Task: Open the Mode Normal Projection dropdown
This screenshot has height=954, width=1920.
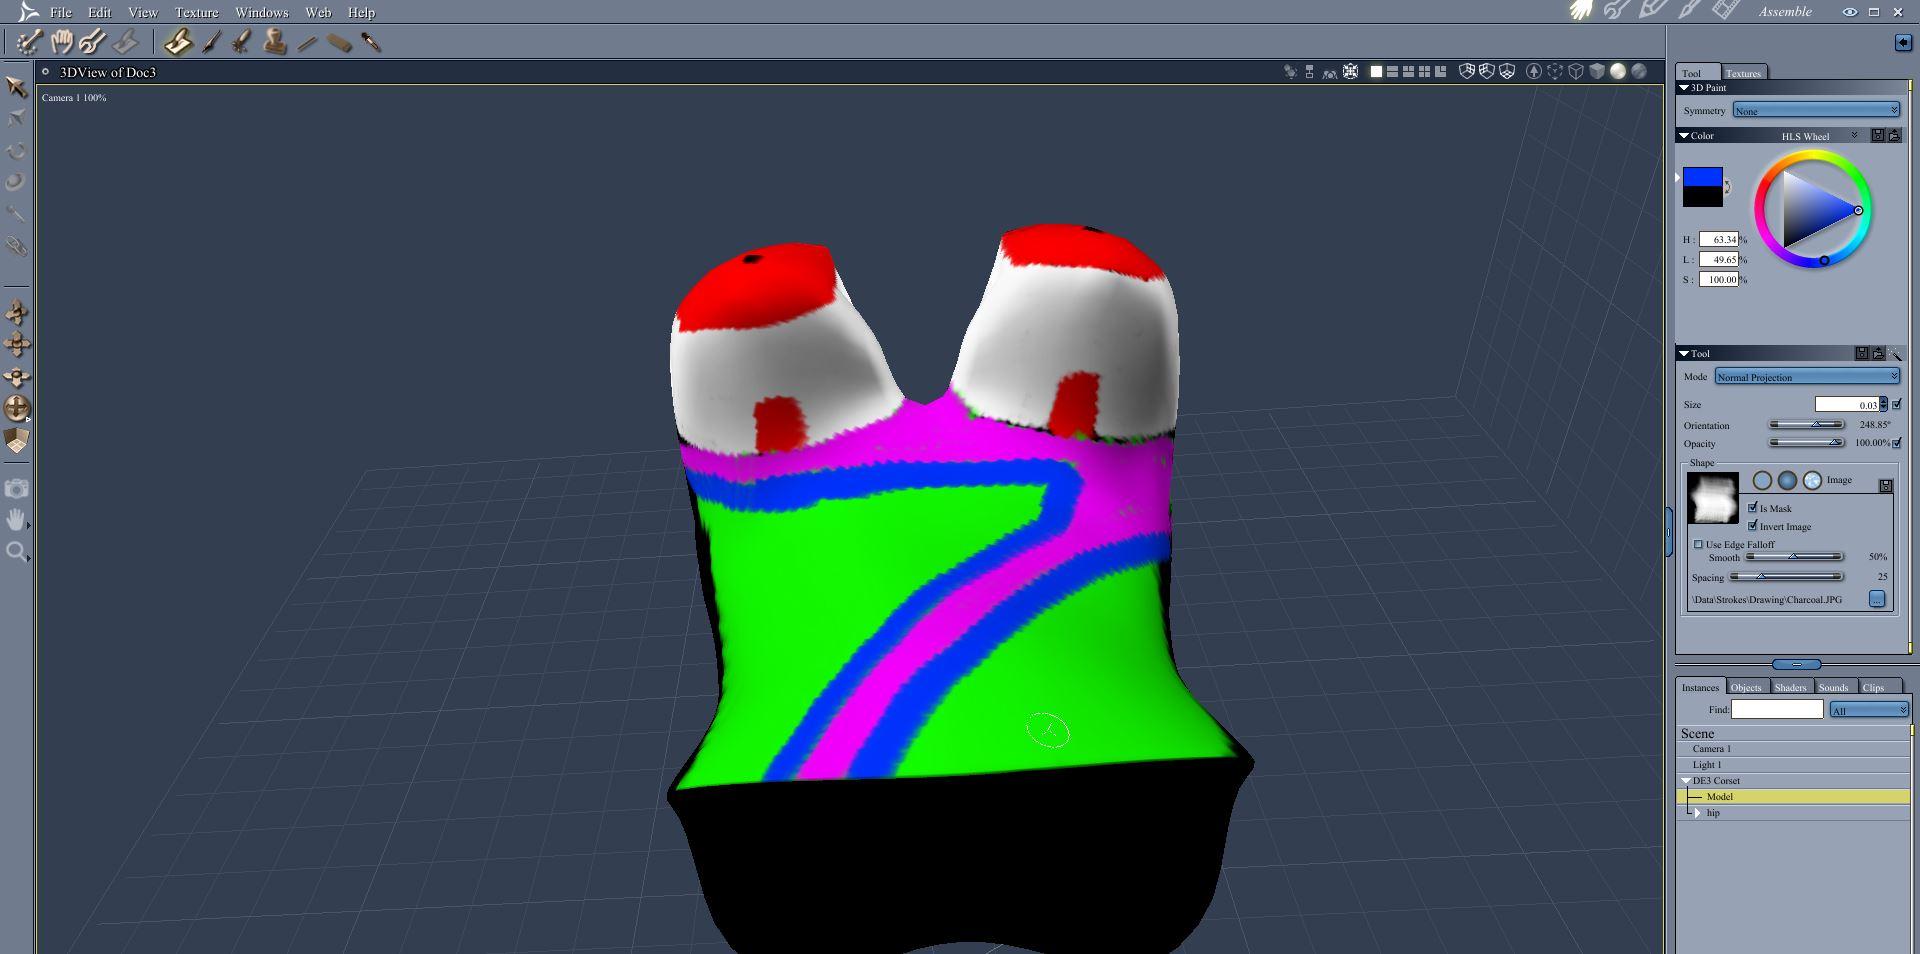Action: 1807,376
